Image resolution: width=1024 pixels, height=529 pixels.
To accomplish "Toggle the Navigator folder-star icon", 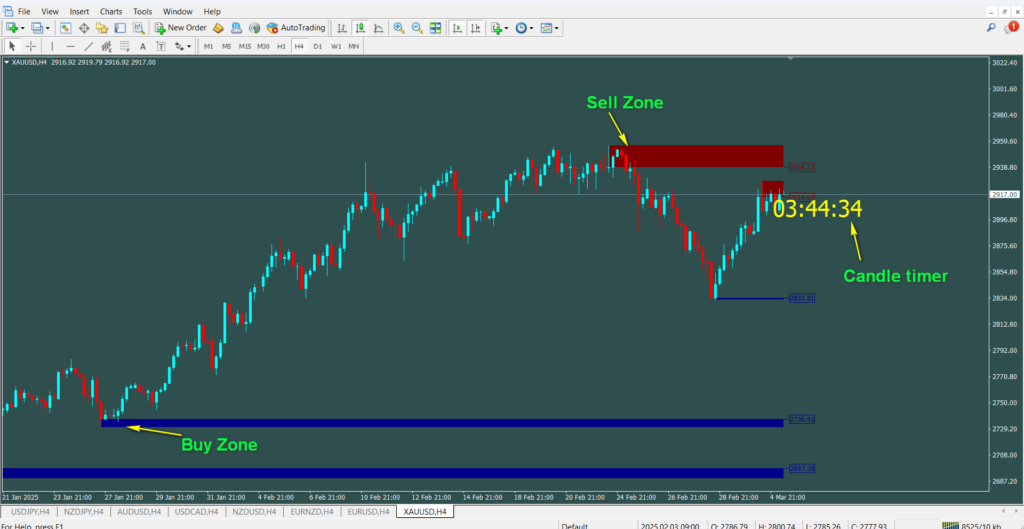I will point(102,28).
